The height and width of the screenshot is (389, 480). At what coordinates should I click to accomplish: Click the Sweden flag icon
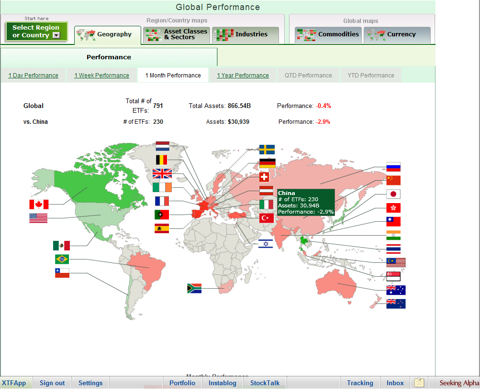(x=267, y=150)
